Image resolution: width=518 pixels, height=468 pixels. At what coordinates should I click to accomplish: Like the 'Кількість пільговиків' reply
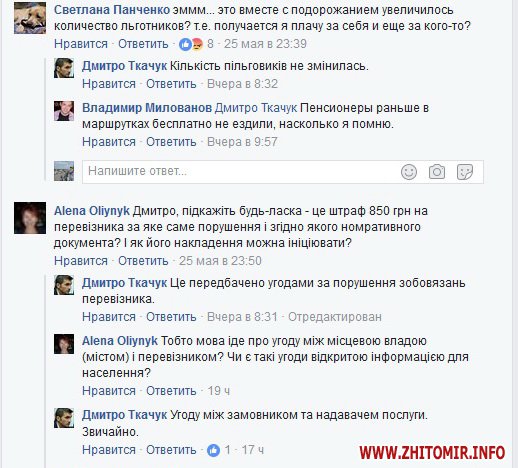[x=109, y=84]
